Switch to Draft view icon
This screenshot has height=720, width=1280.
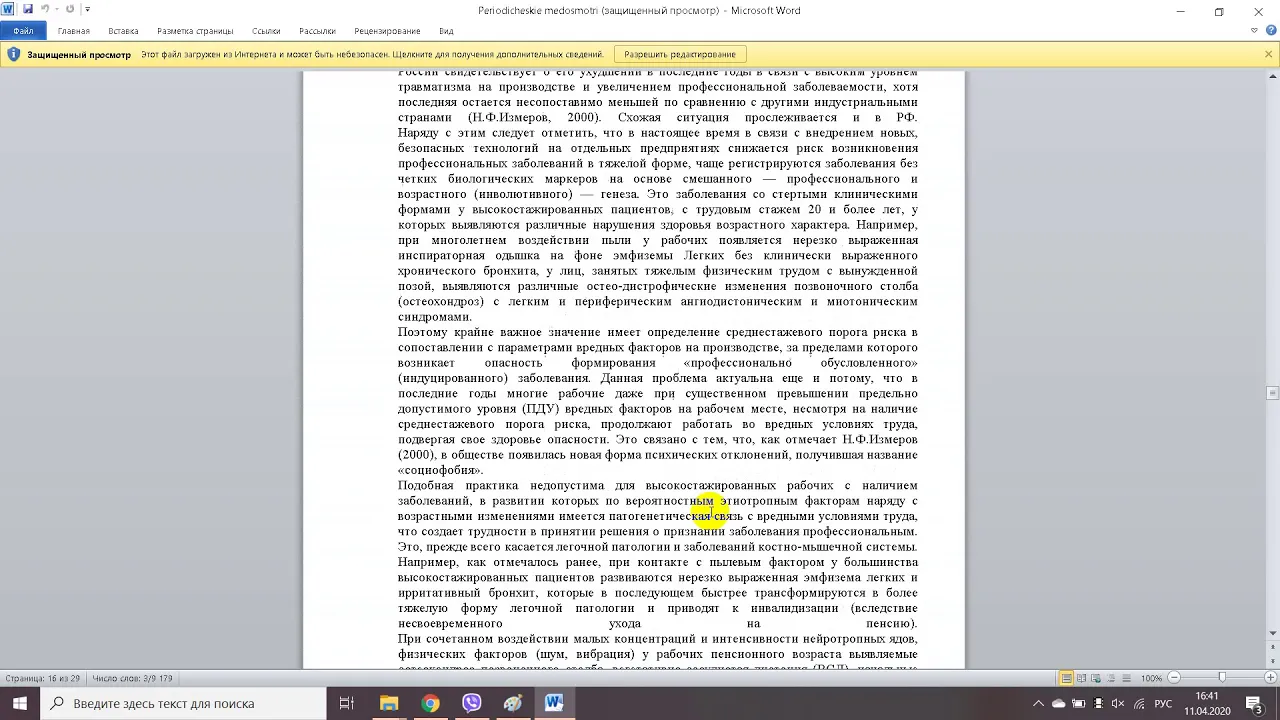click(x=1127, y=678)
